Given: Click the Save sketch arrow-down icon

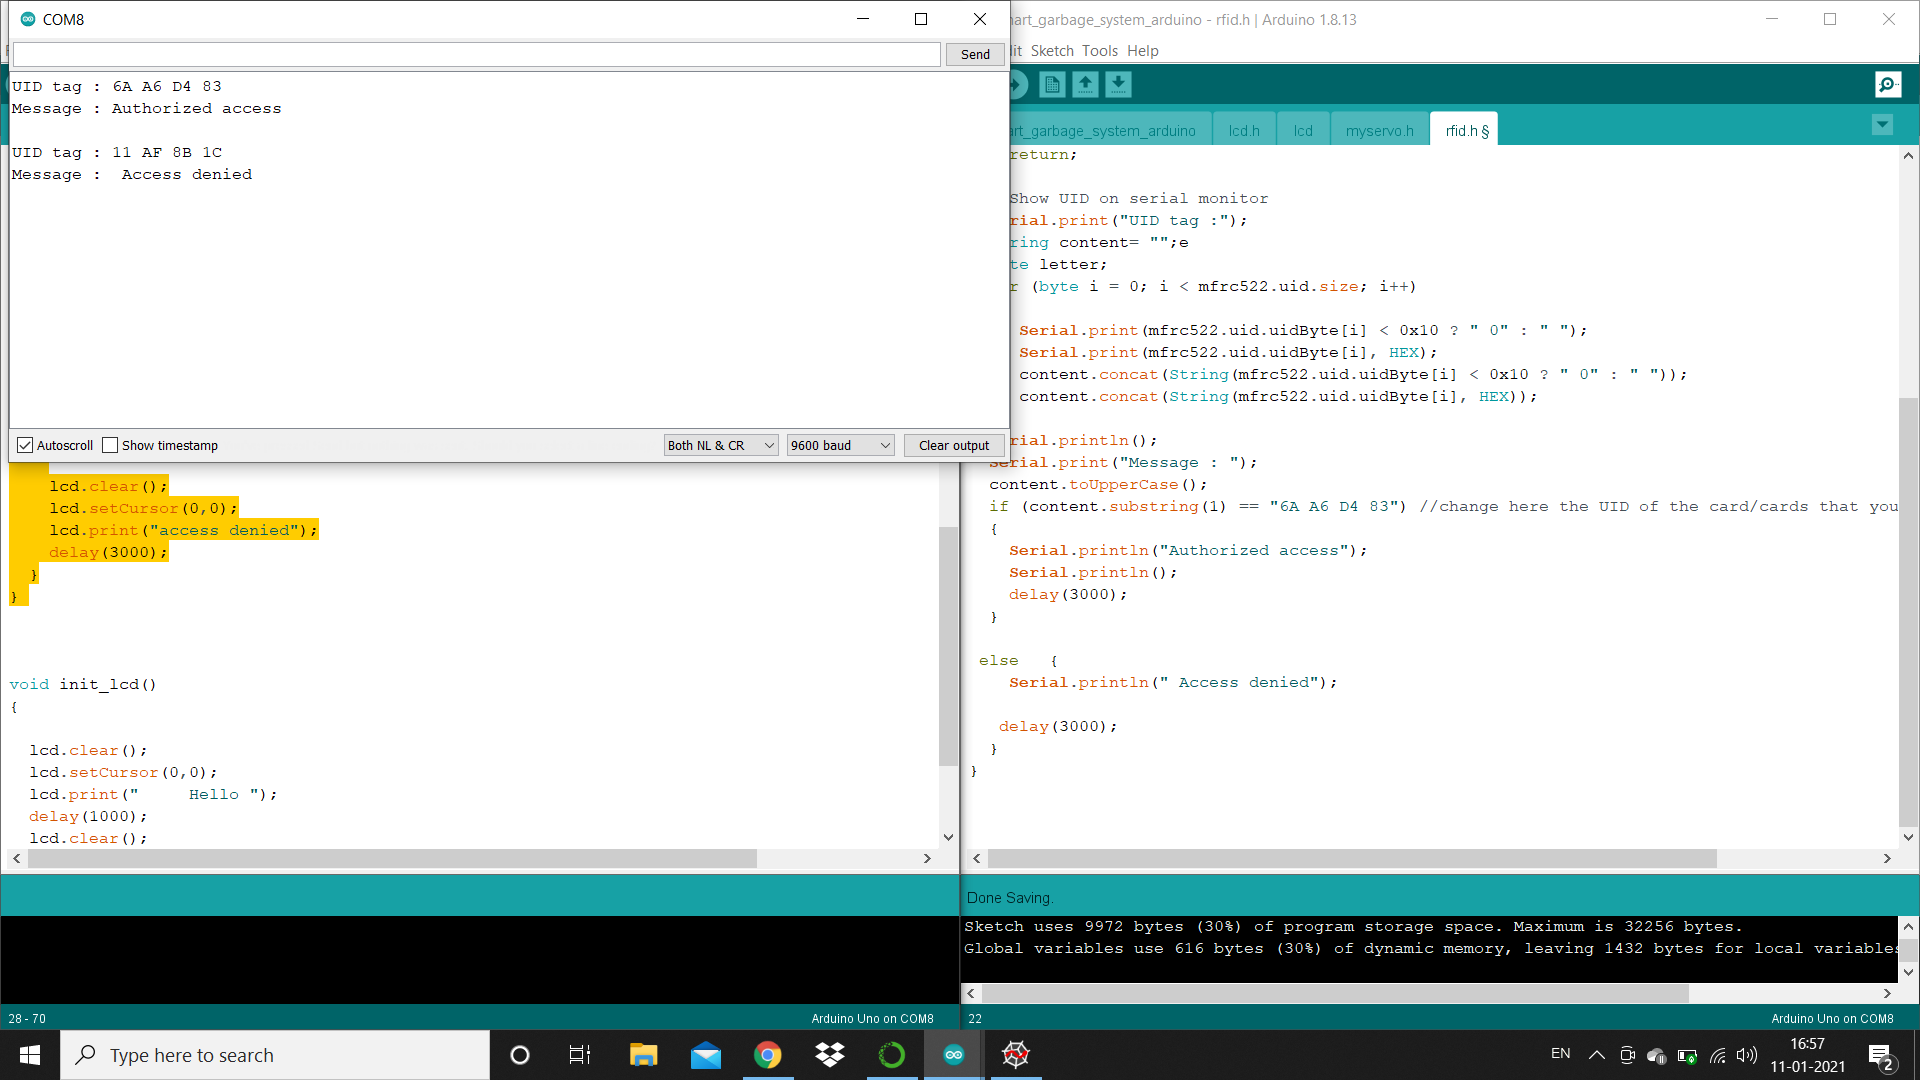Looking at the screenshot, I should click(1118, 85).
